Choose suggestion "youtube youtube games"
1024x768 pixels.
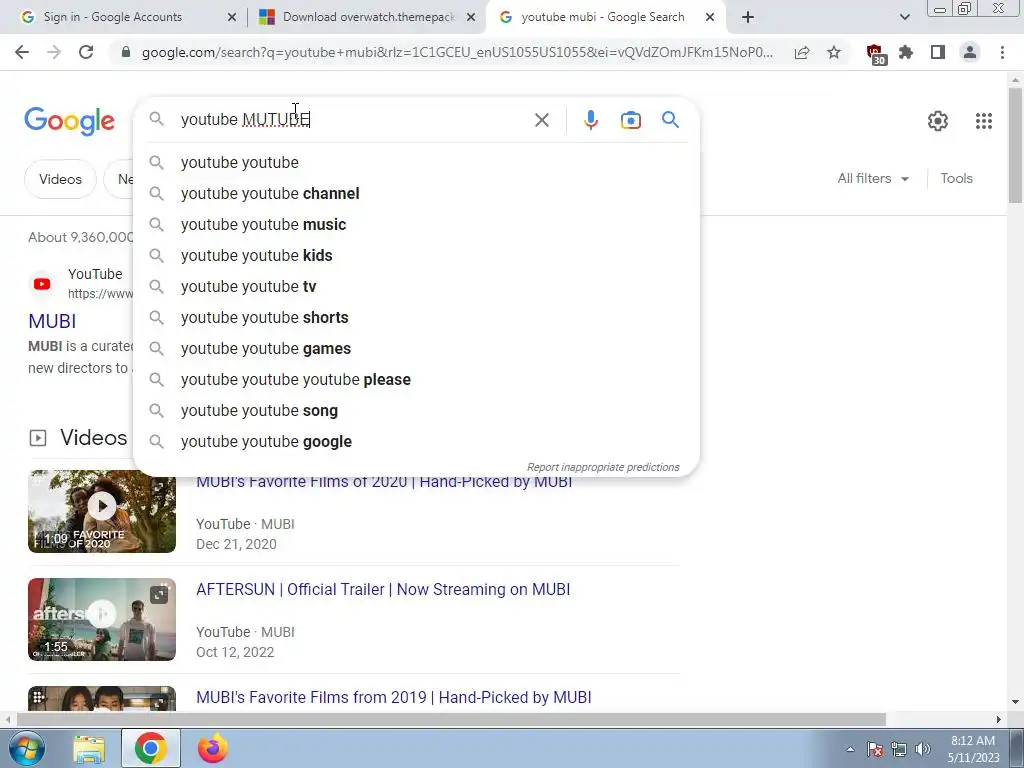(416, 349)
